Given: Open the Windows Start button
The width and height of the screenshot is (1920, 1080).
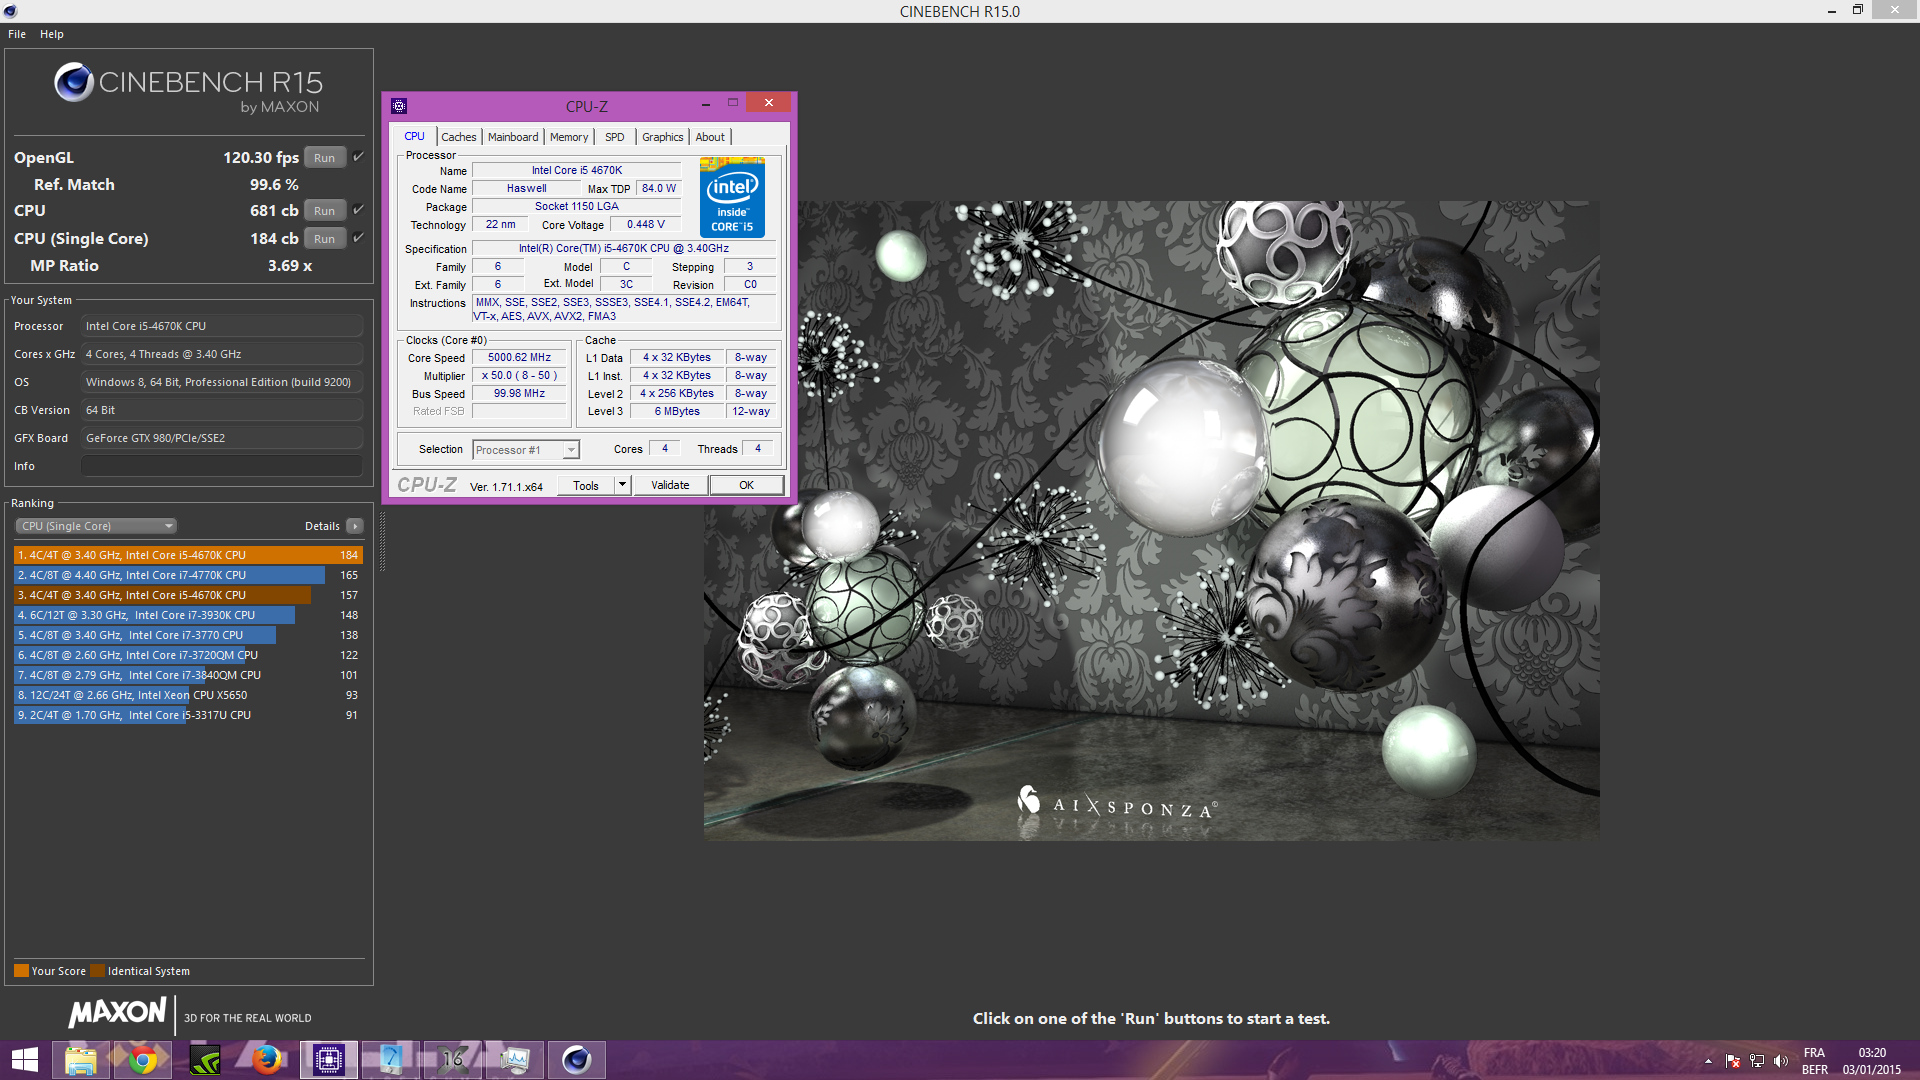Looking at the screenshot, I should coord(24,1060).
